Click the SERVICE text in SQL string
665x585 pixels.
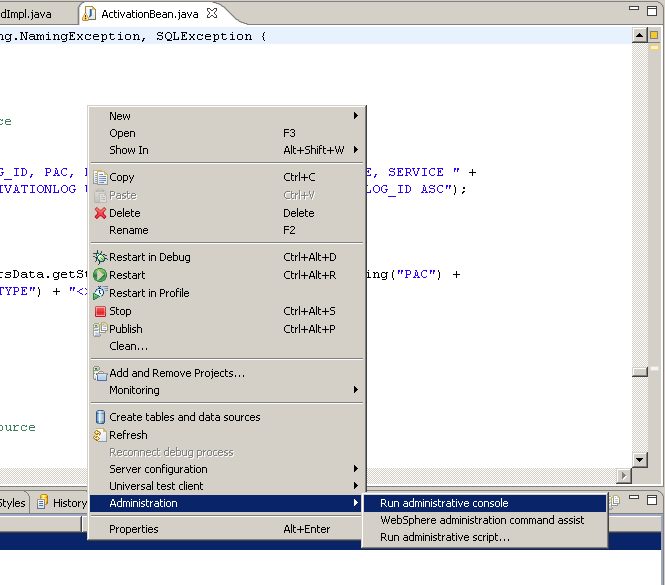point(416,172)
